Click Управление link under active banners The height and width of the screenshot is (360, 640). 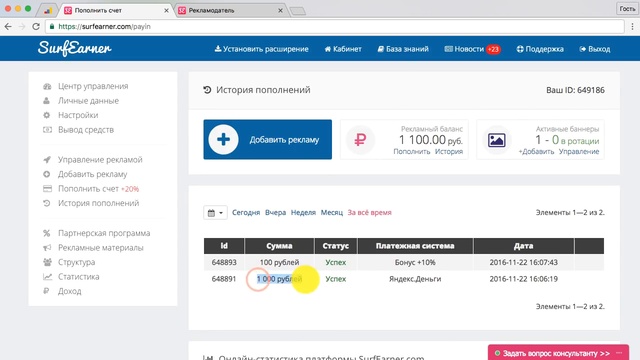point(579,151)
